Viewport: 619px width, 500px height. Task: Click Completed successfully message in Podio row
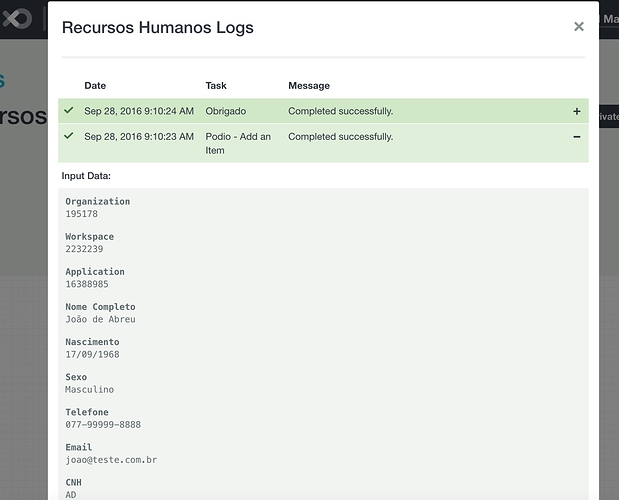click(x=341, y=137)
